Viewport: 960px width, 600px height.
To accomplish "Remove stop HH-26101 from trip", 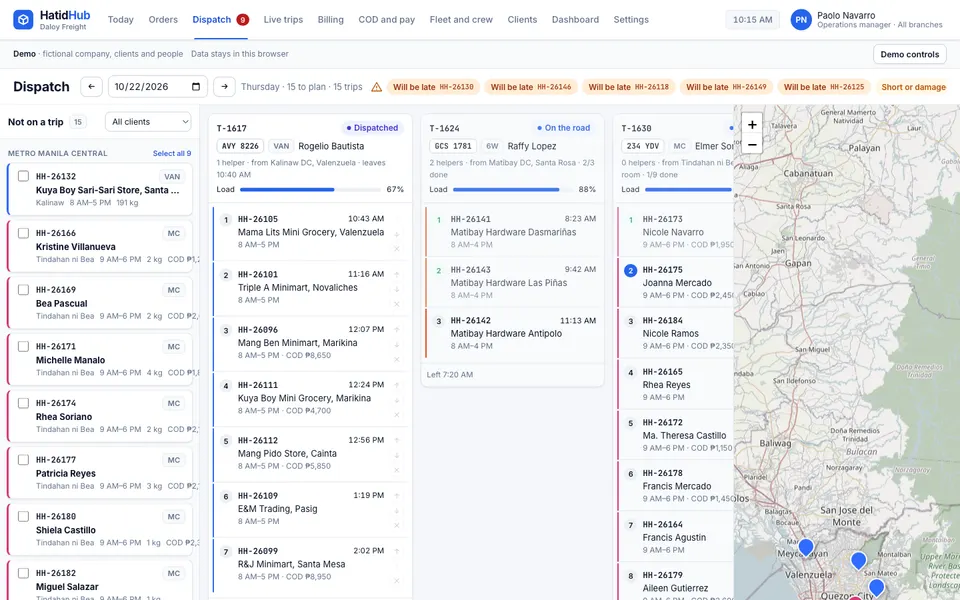I will point(397,304).
